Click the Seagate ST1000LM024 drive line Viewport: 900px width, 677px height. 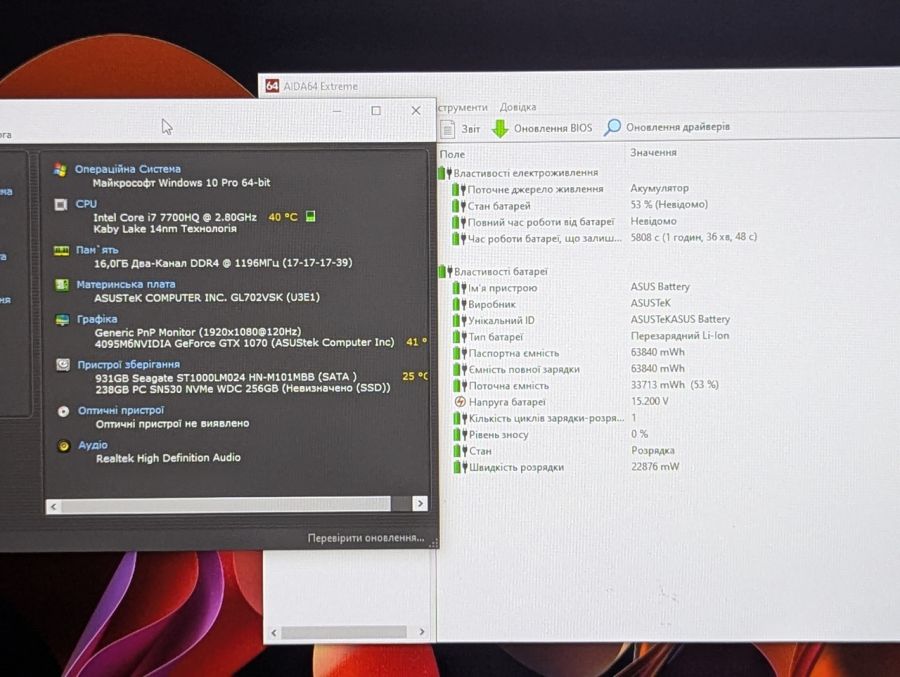(x=226, y=377)
